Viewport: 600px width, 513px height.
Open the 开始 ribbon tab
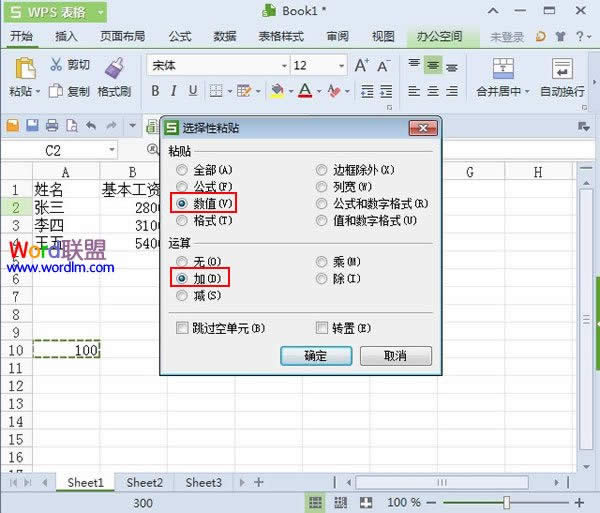(x=21, y=36)
